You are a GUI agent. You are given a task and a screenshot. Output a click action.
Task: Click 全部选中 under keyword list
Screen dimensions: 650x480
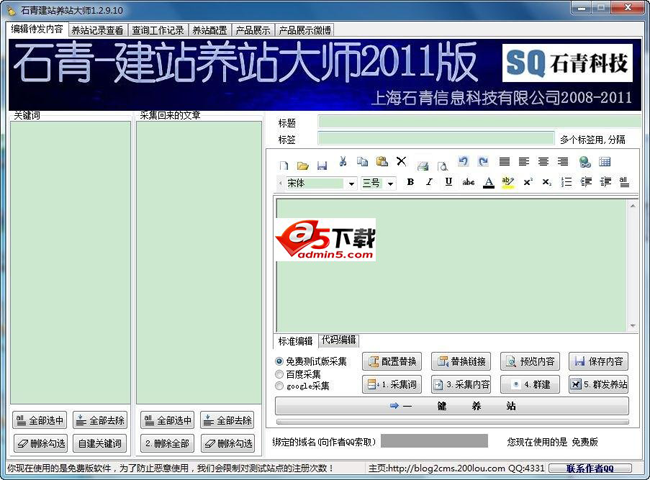[x=40, y=420]
